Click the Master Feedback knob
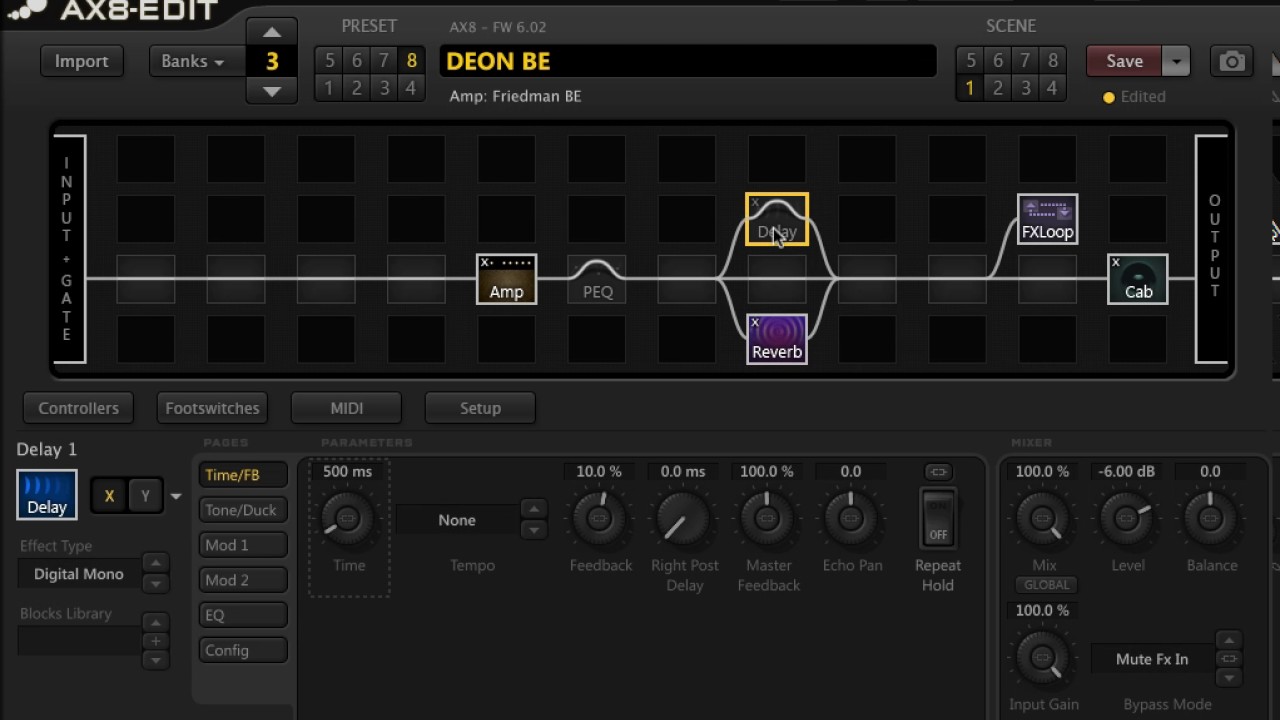Image resolution: width=1280 pixels, height=720 pixels. pyautogui.click(x=767, y=518)
